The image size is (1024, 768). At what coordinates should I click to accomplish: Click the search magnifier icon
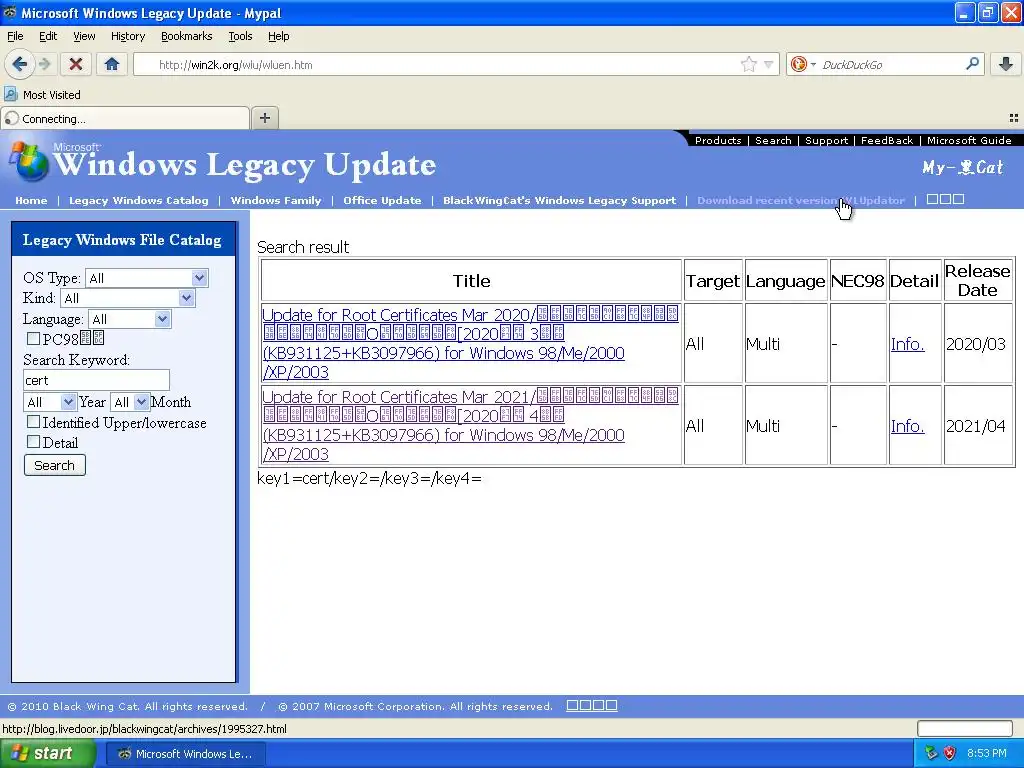pos(972,64)
